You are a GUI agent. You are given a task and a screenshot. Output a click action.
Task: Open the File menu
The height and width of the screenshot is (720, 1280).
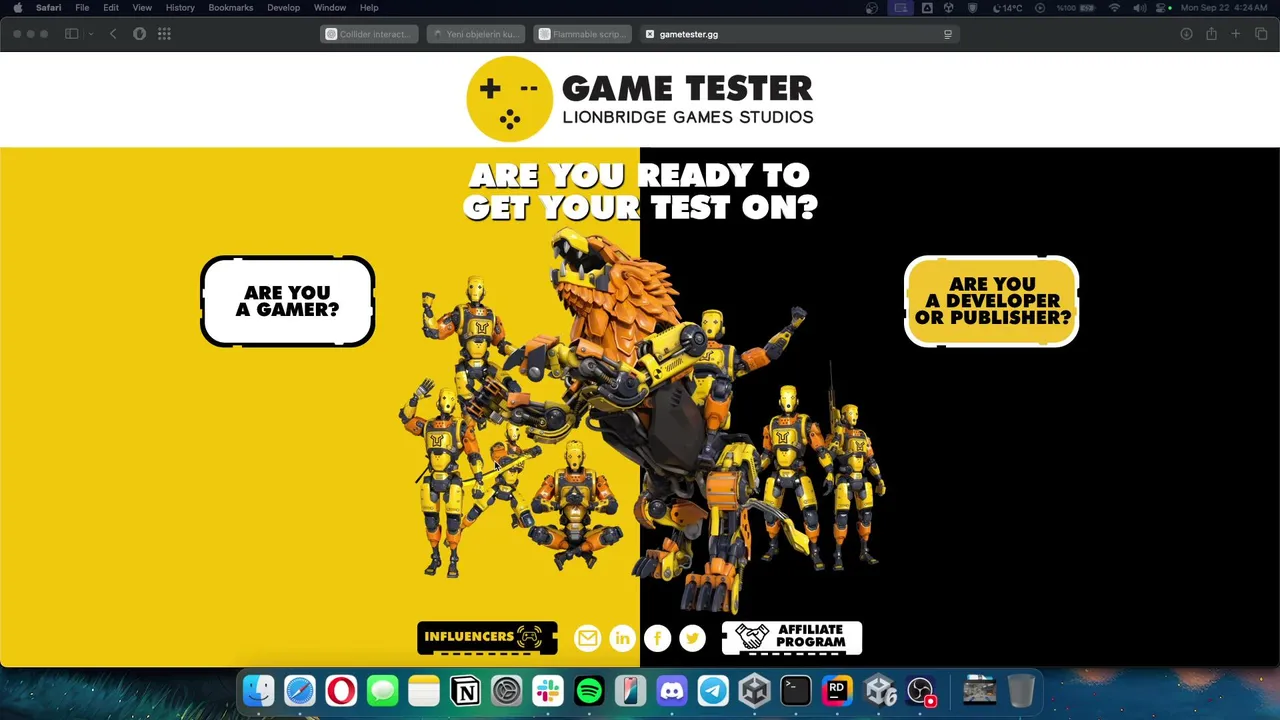click(82, 8)
